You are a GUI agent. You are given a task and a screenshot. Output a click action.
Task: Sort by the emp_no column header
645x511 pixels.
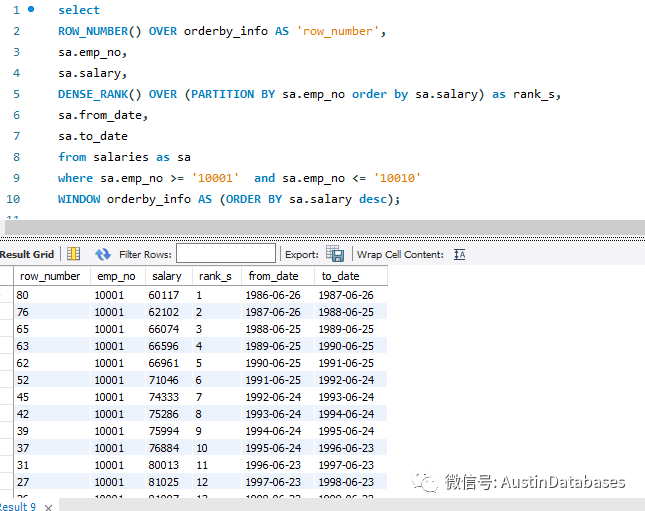click(x=113, y=276)
